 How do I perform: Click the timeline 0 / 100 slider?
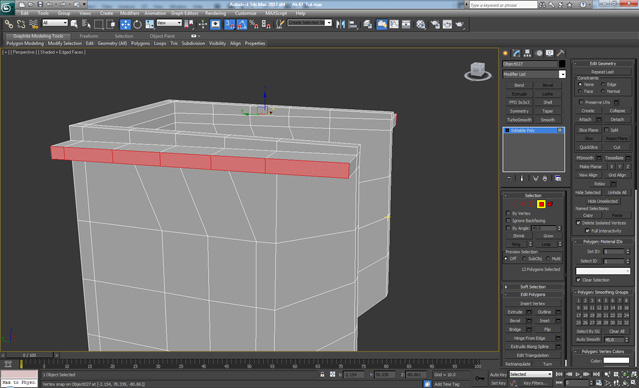click(29, 355)
